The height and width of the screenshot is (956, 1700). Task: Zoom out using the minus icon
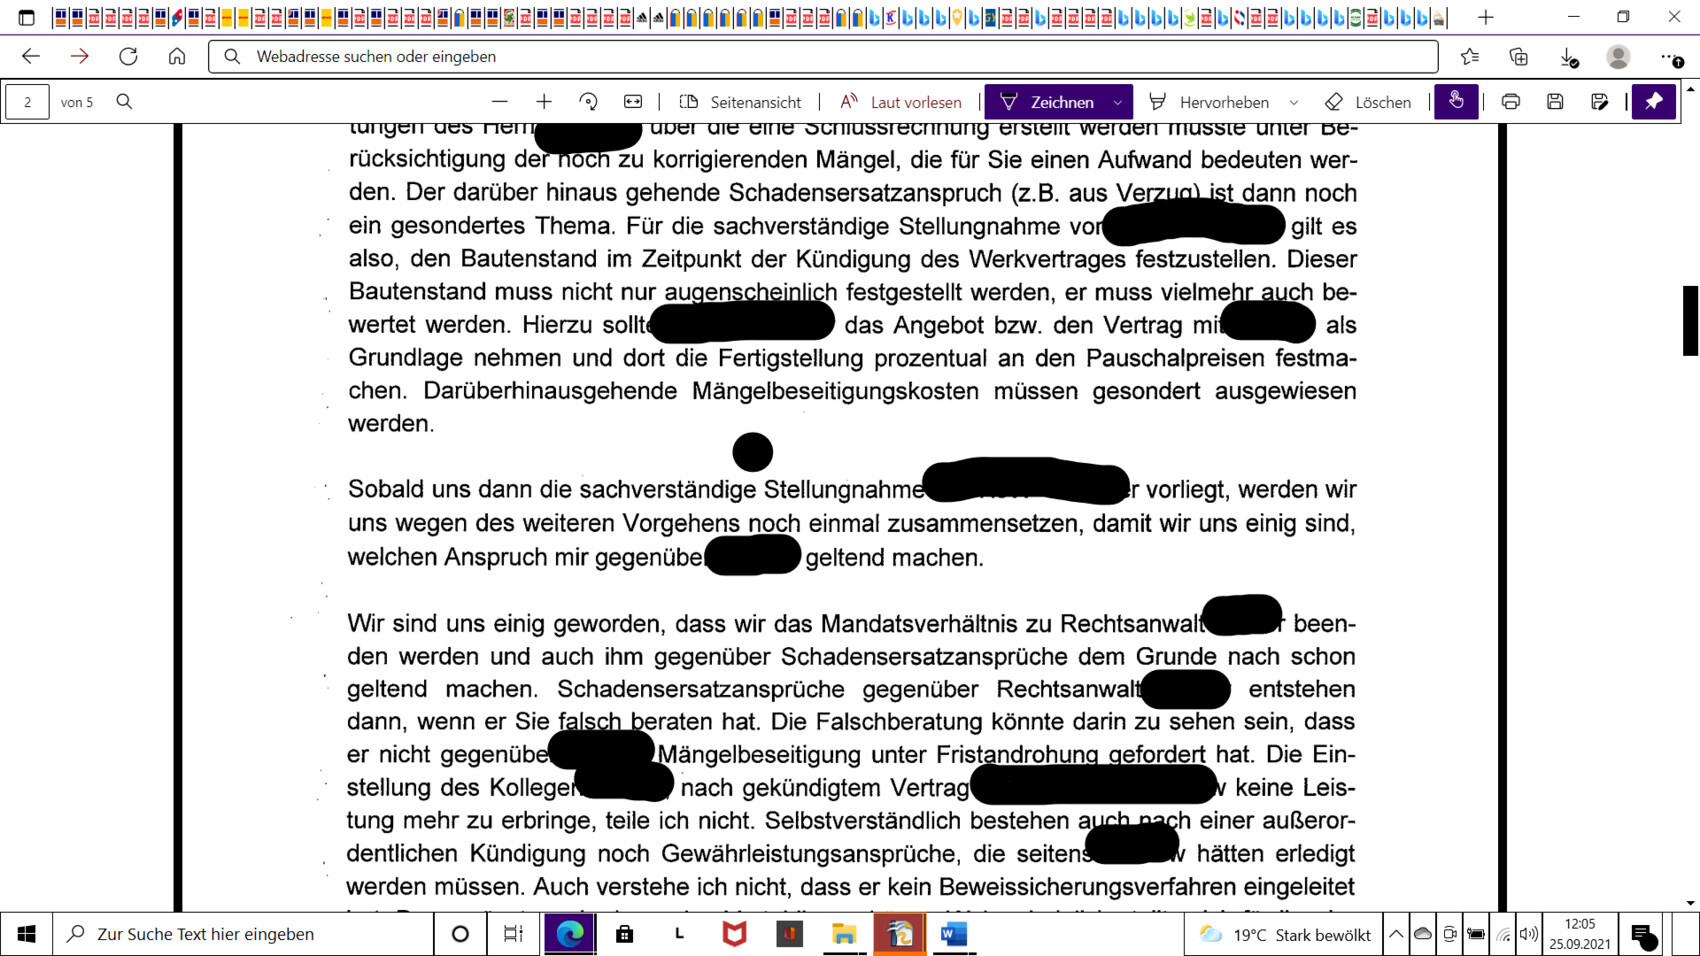pyautogui.click(x=500, y=102)
